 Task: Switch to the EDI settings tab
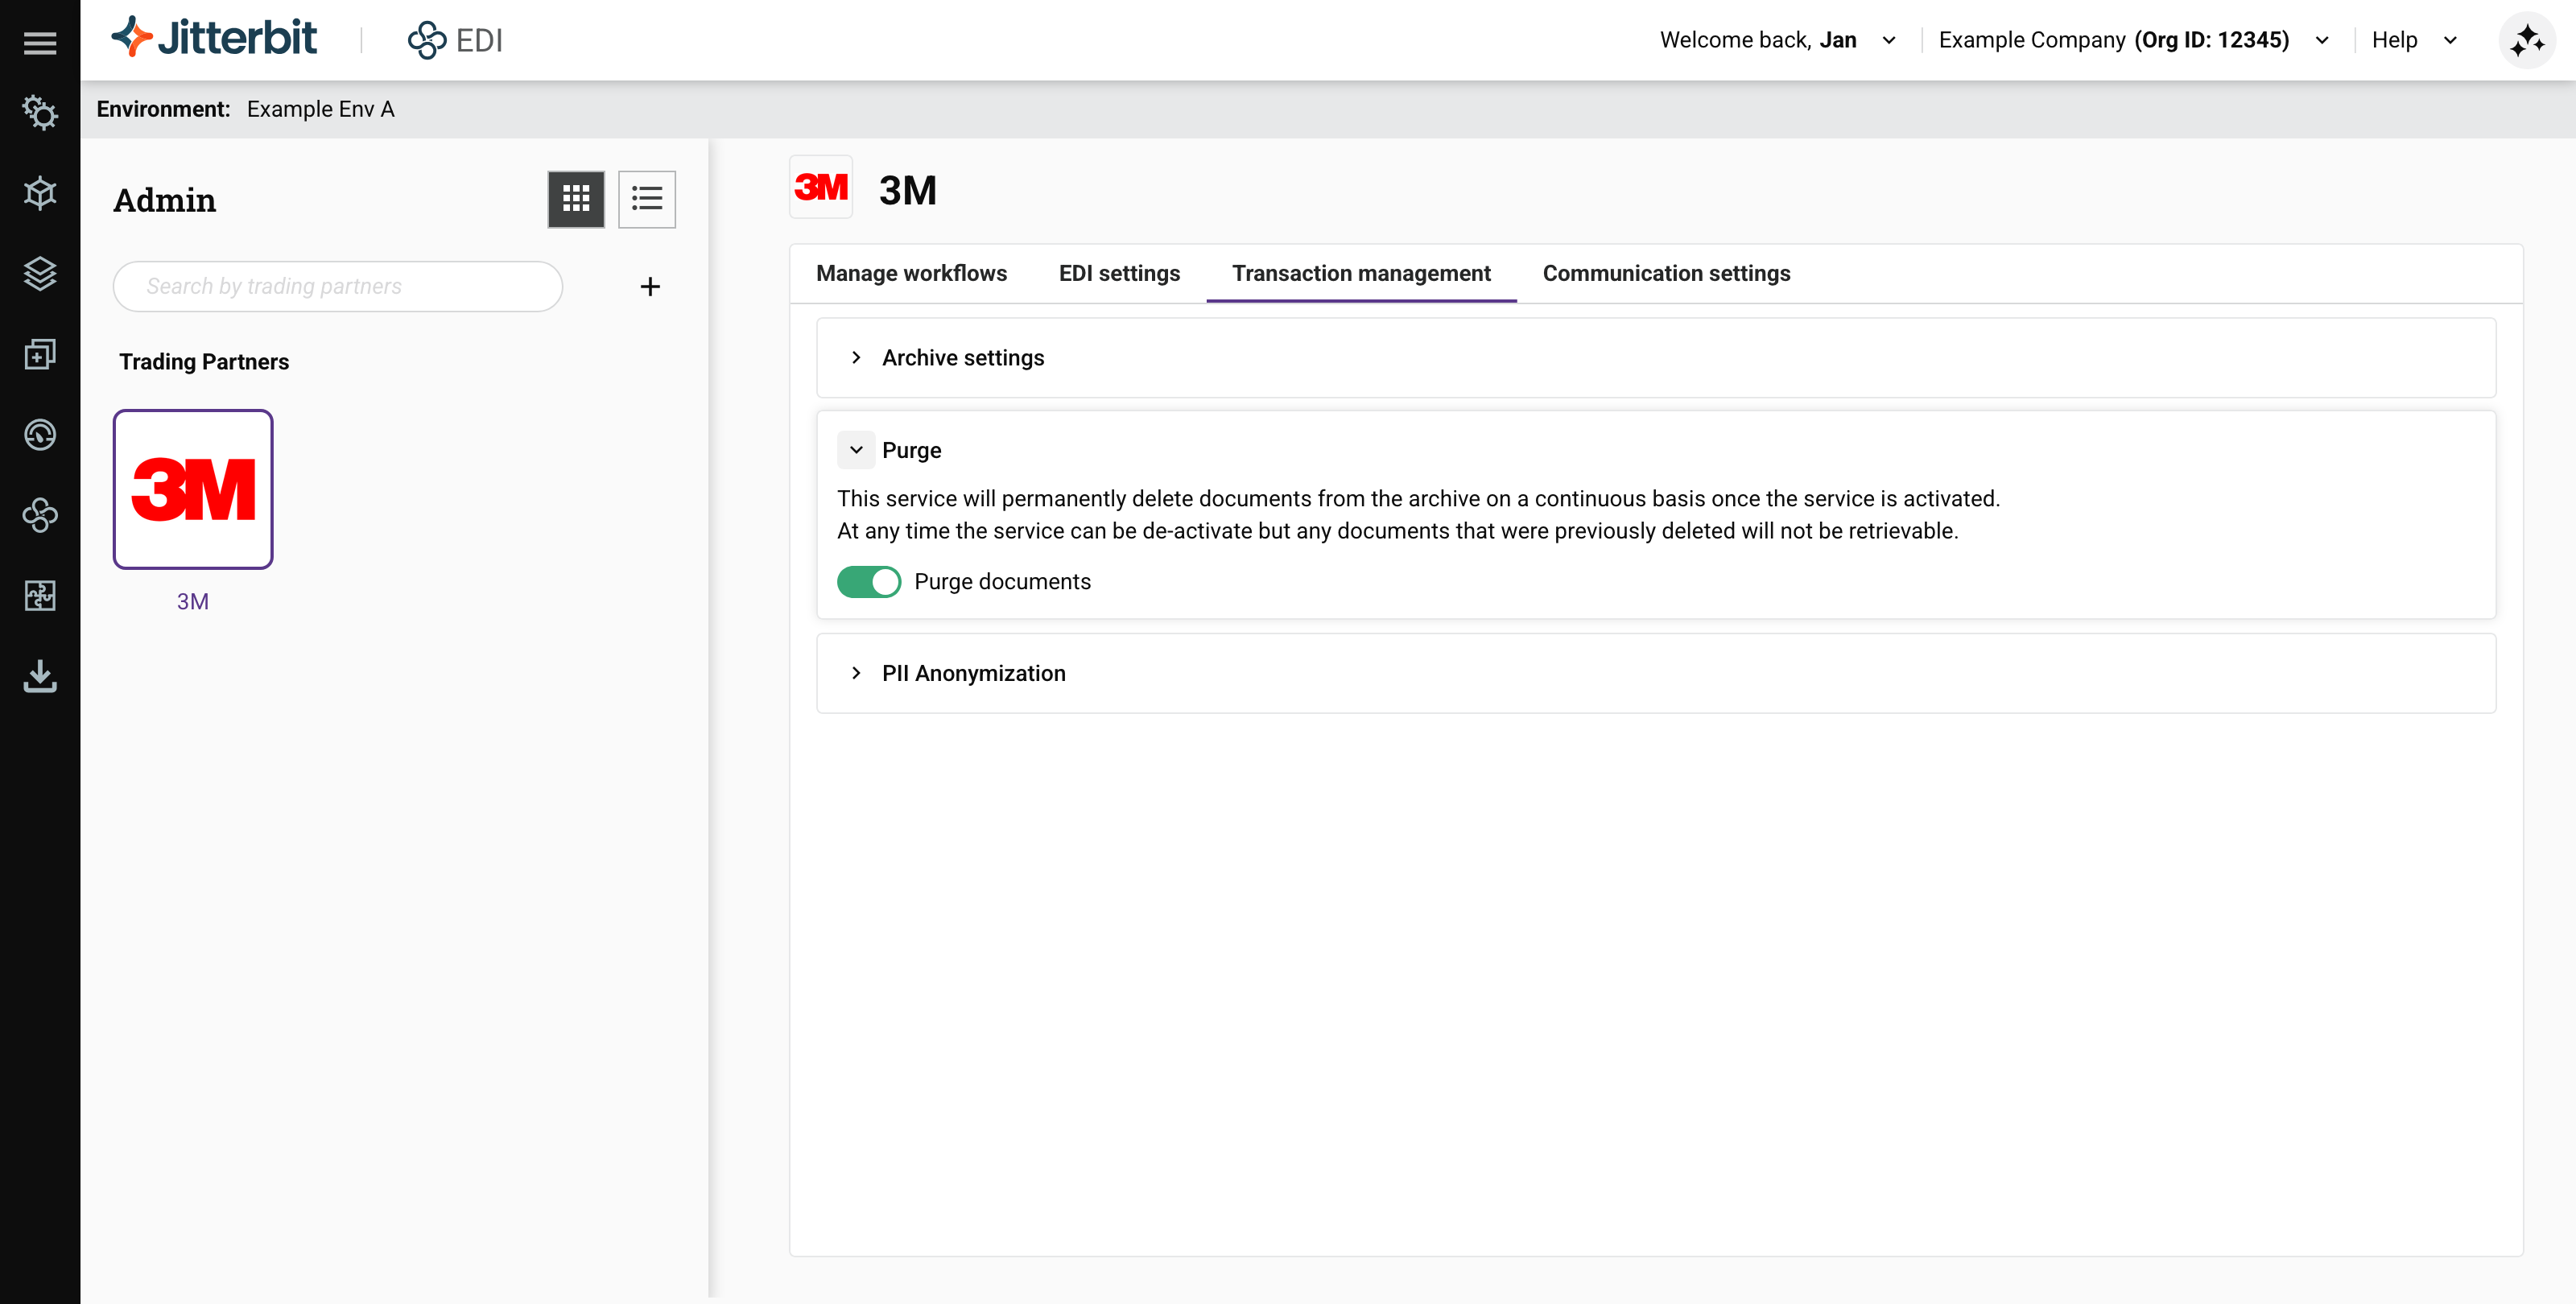coord(1119,273)
